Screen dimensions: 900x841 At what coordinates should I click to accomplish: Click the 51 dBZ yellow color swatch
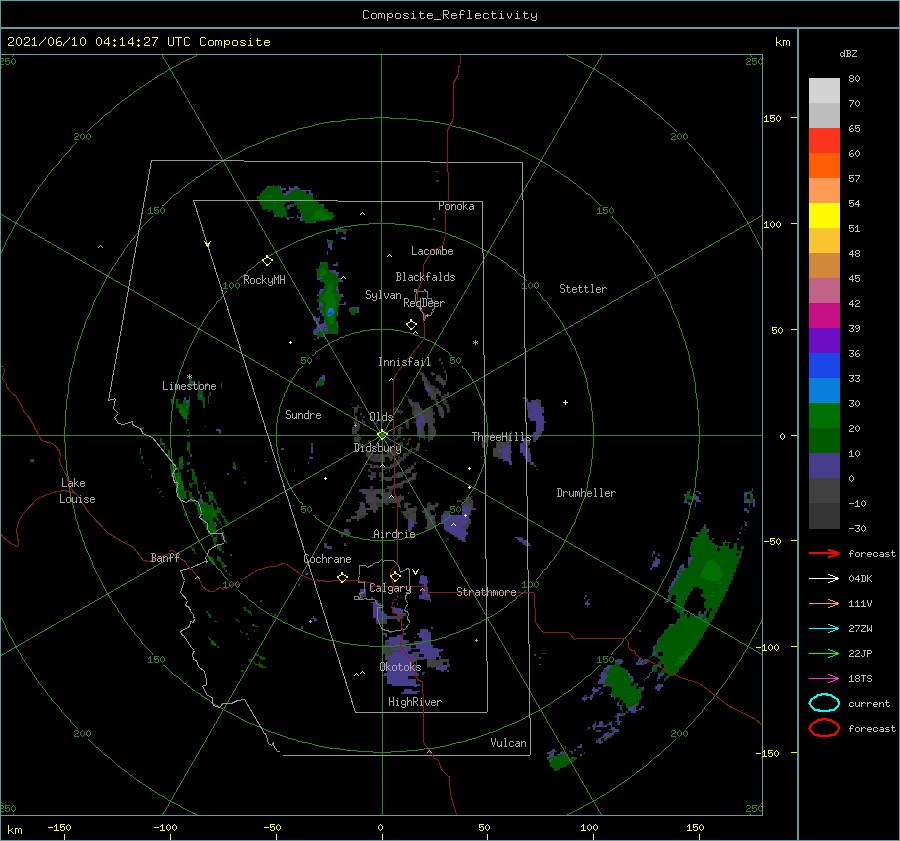pos(824,216)
